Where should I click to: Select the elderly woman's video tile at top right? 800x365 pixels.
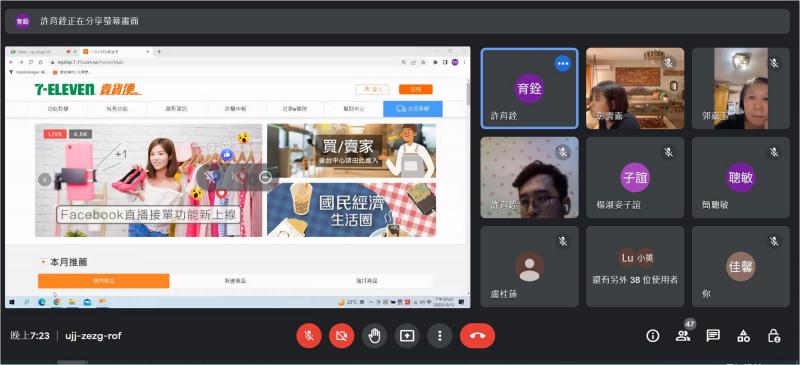(740, 88)
